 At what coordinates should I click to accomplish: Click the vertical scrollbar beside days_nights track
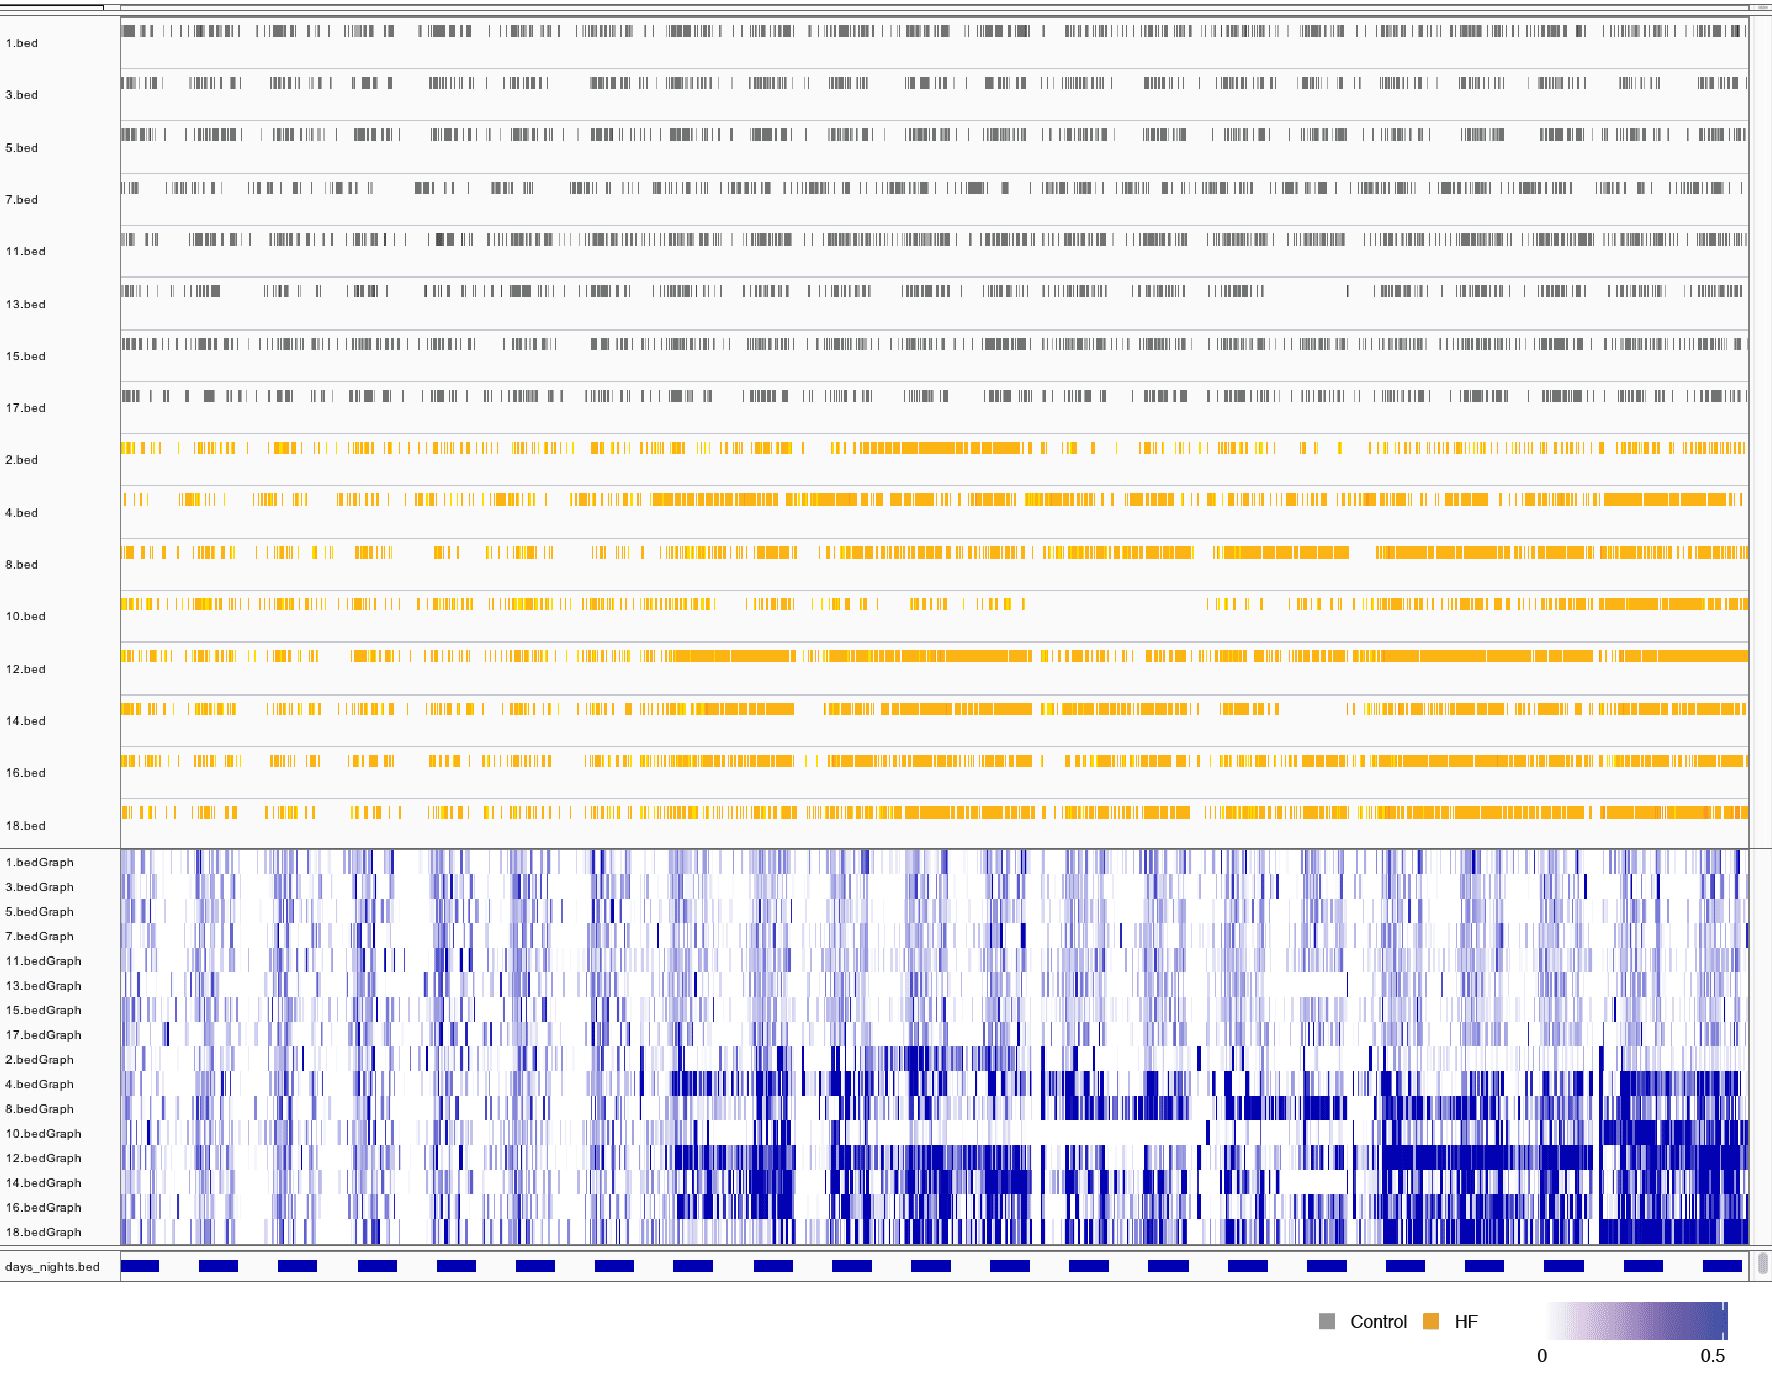(1763, 1263)
